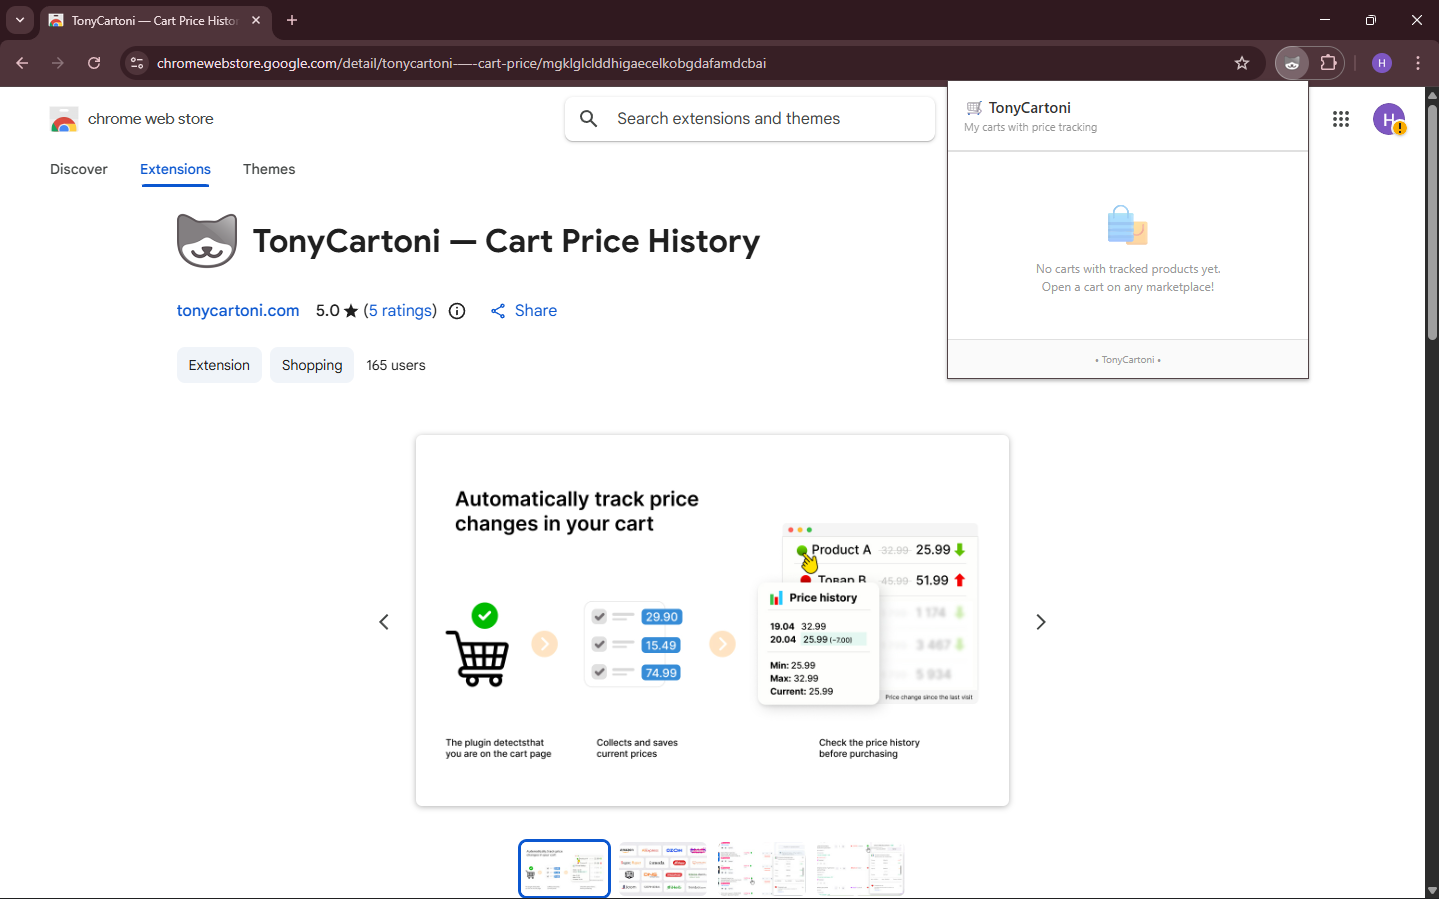Select the TonyCartoni browser tab
This screenshot has width=1439, height=899.
(x=156, y=20)
